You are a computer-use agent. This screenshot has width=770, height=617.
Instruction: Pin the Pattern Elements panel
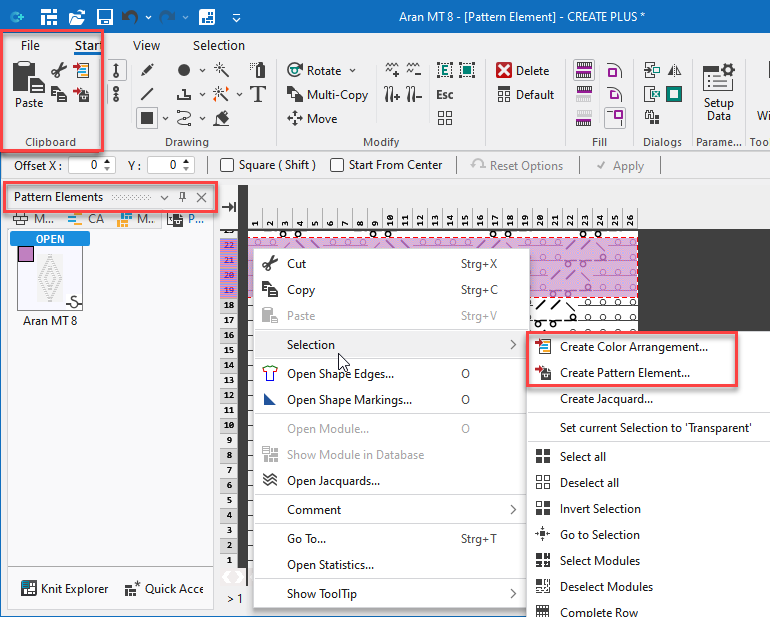[x=182, y=197]
